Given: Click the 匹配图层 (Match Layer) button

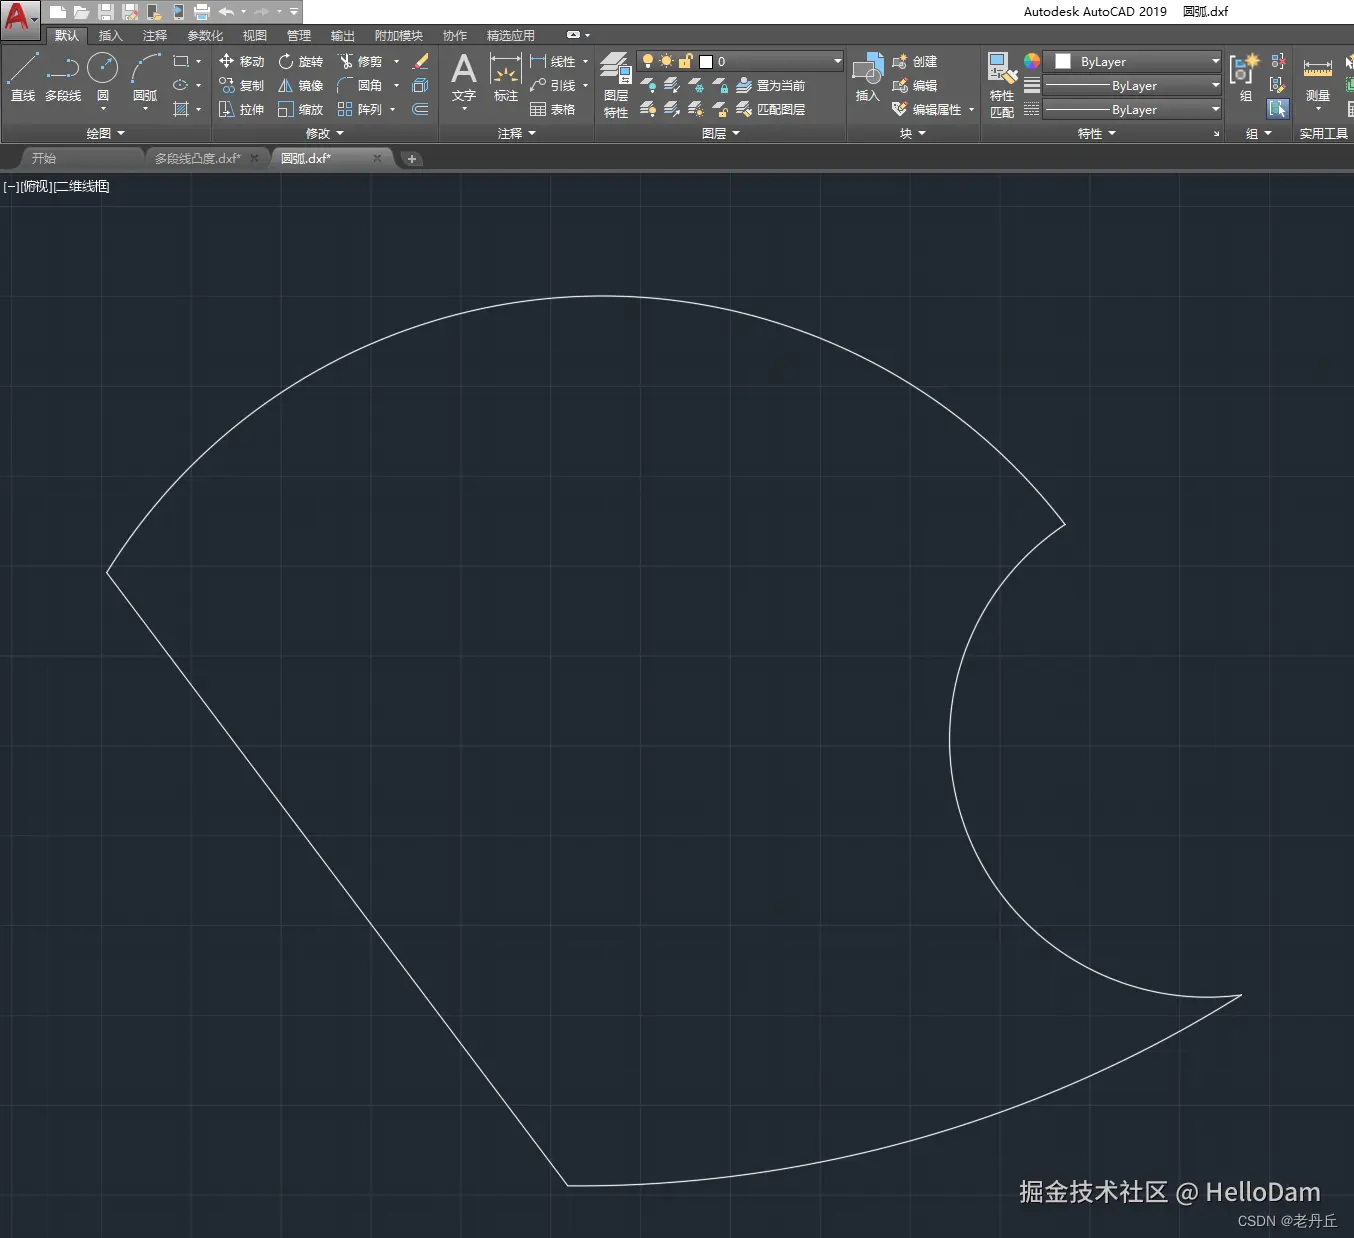Looking at the screenshot, I should coord(770,109).
